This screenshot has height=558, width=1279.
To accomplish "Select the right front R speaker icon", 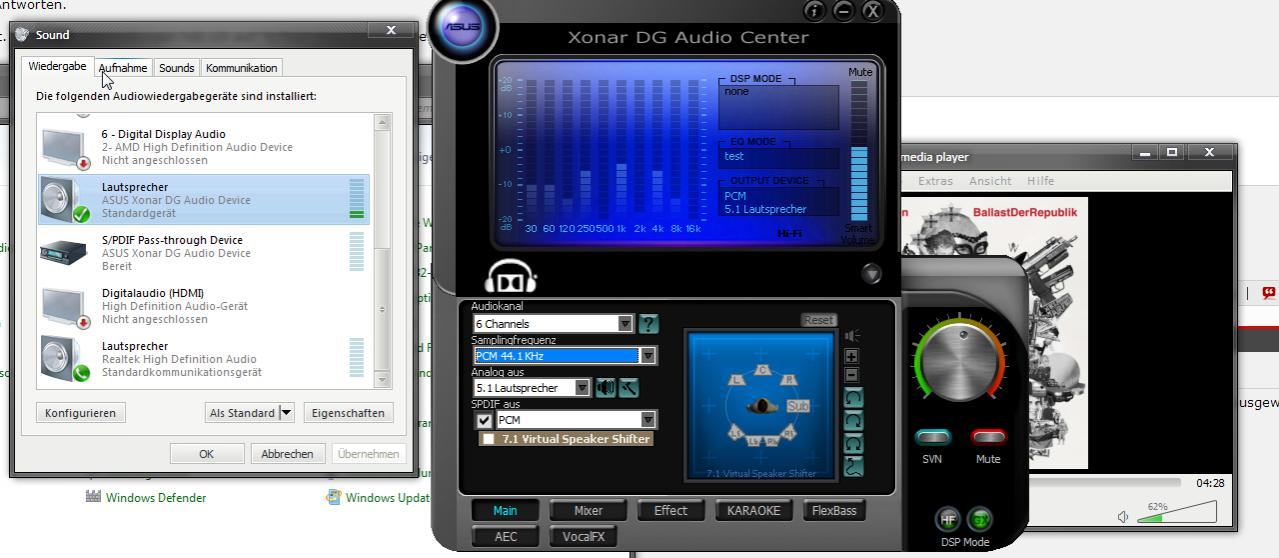I will [789, 379].
